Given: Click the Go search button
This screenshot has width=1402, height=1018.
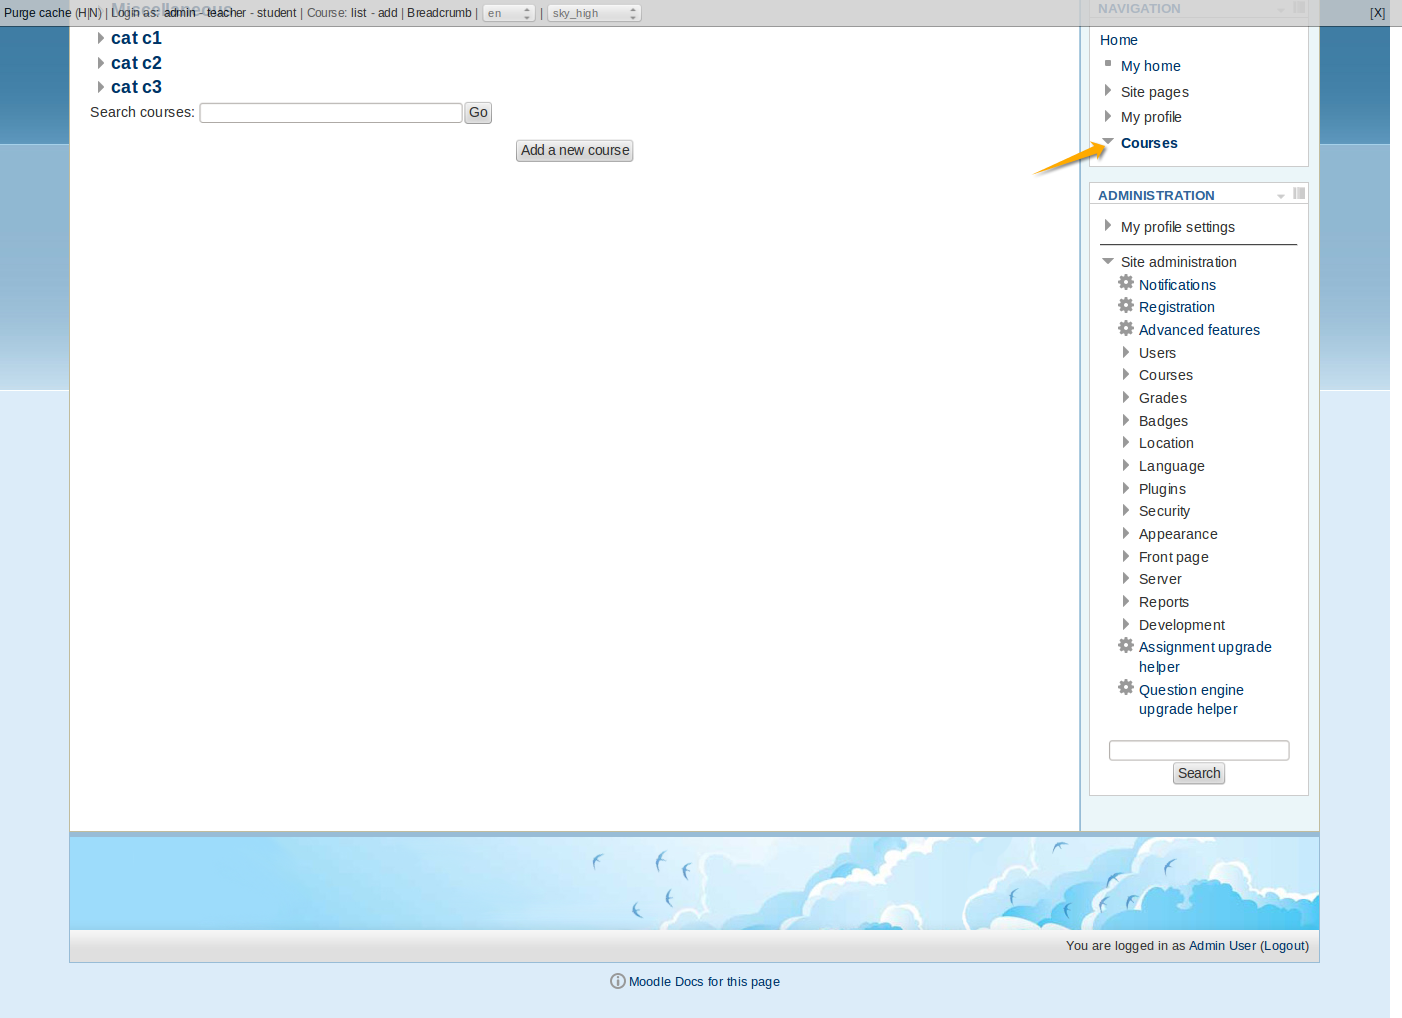Looking at the screenshot, I should pyautogui.click(x=478, y=113).
